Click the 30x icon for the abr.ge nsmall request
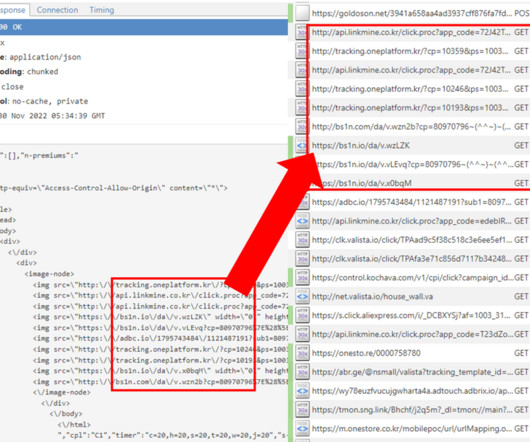530x442 pixels. tap(302, 372)
